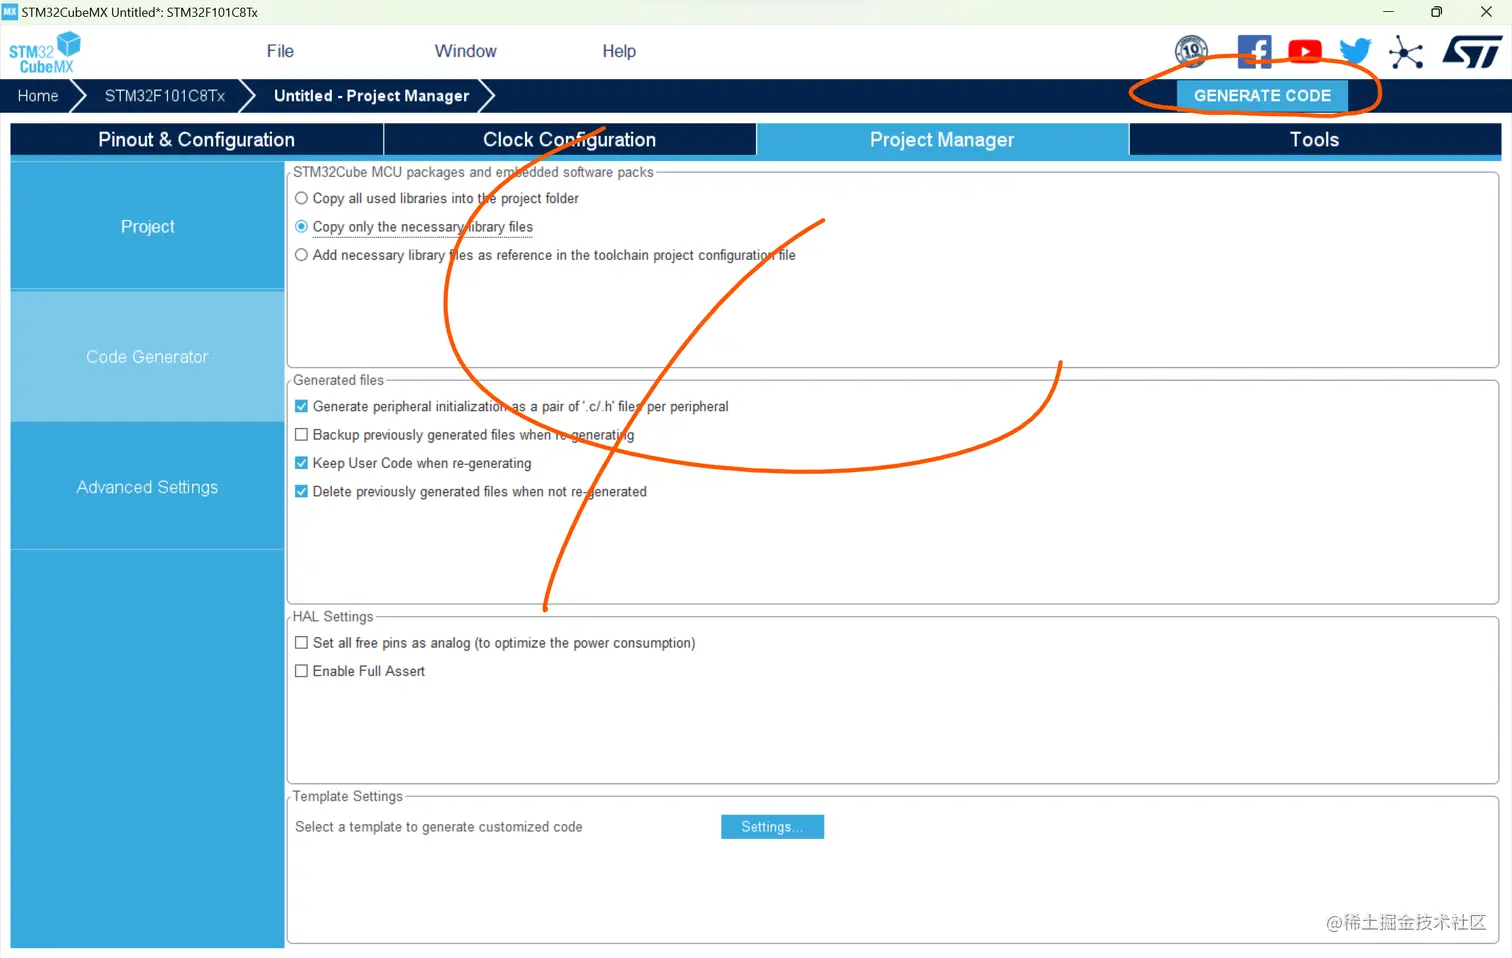Select Copy only the necessary library files

tap(301, 227)
